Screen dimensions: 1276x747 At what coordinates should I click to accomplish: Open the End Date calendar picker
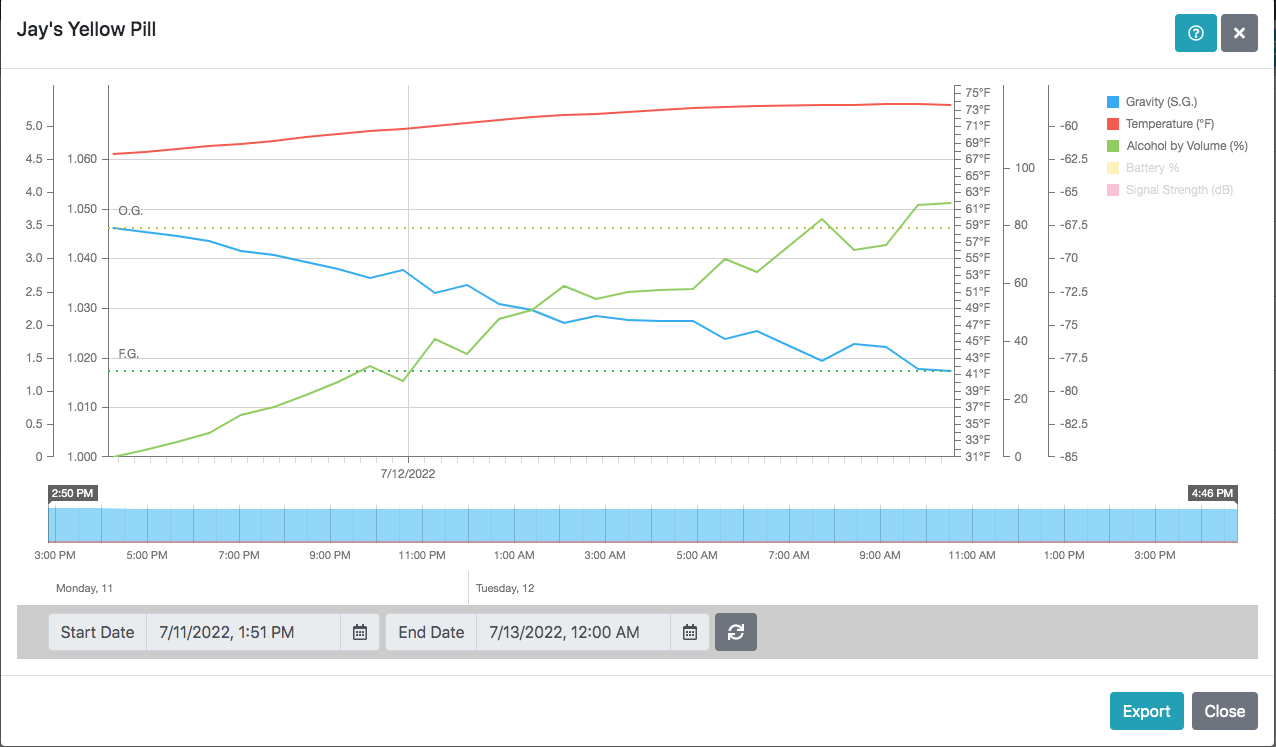point(689,632)
